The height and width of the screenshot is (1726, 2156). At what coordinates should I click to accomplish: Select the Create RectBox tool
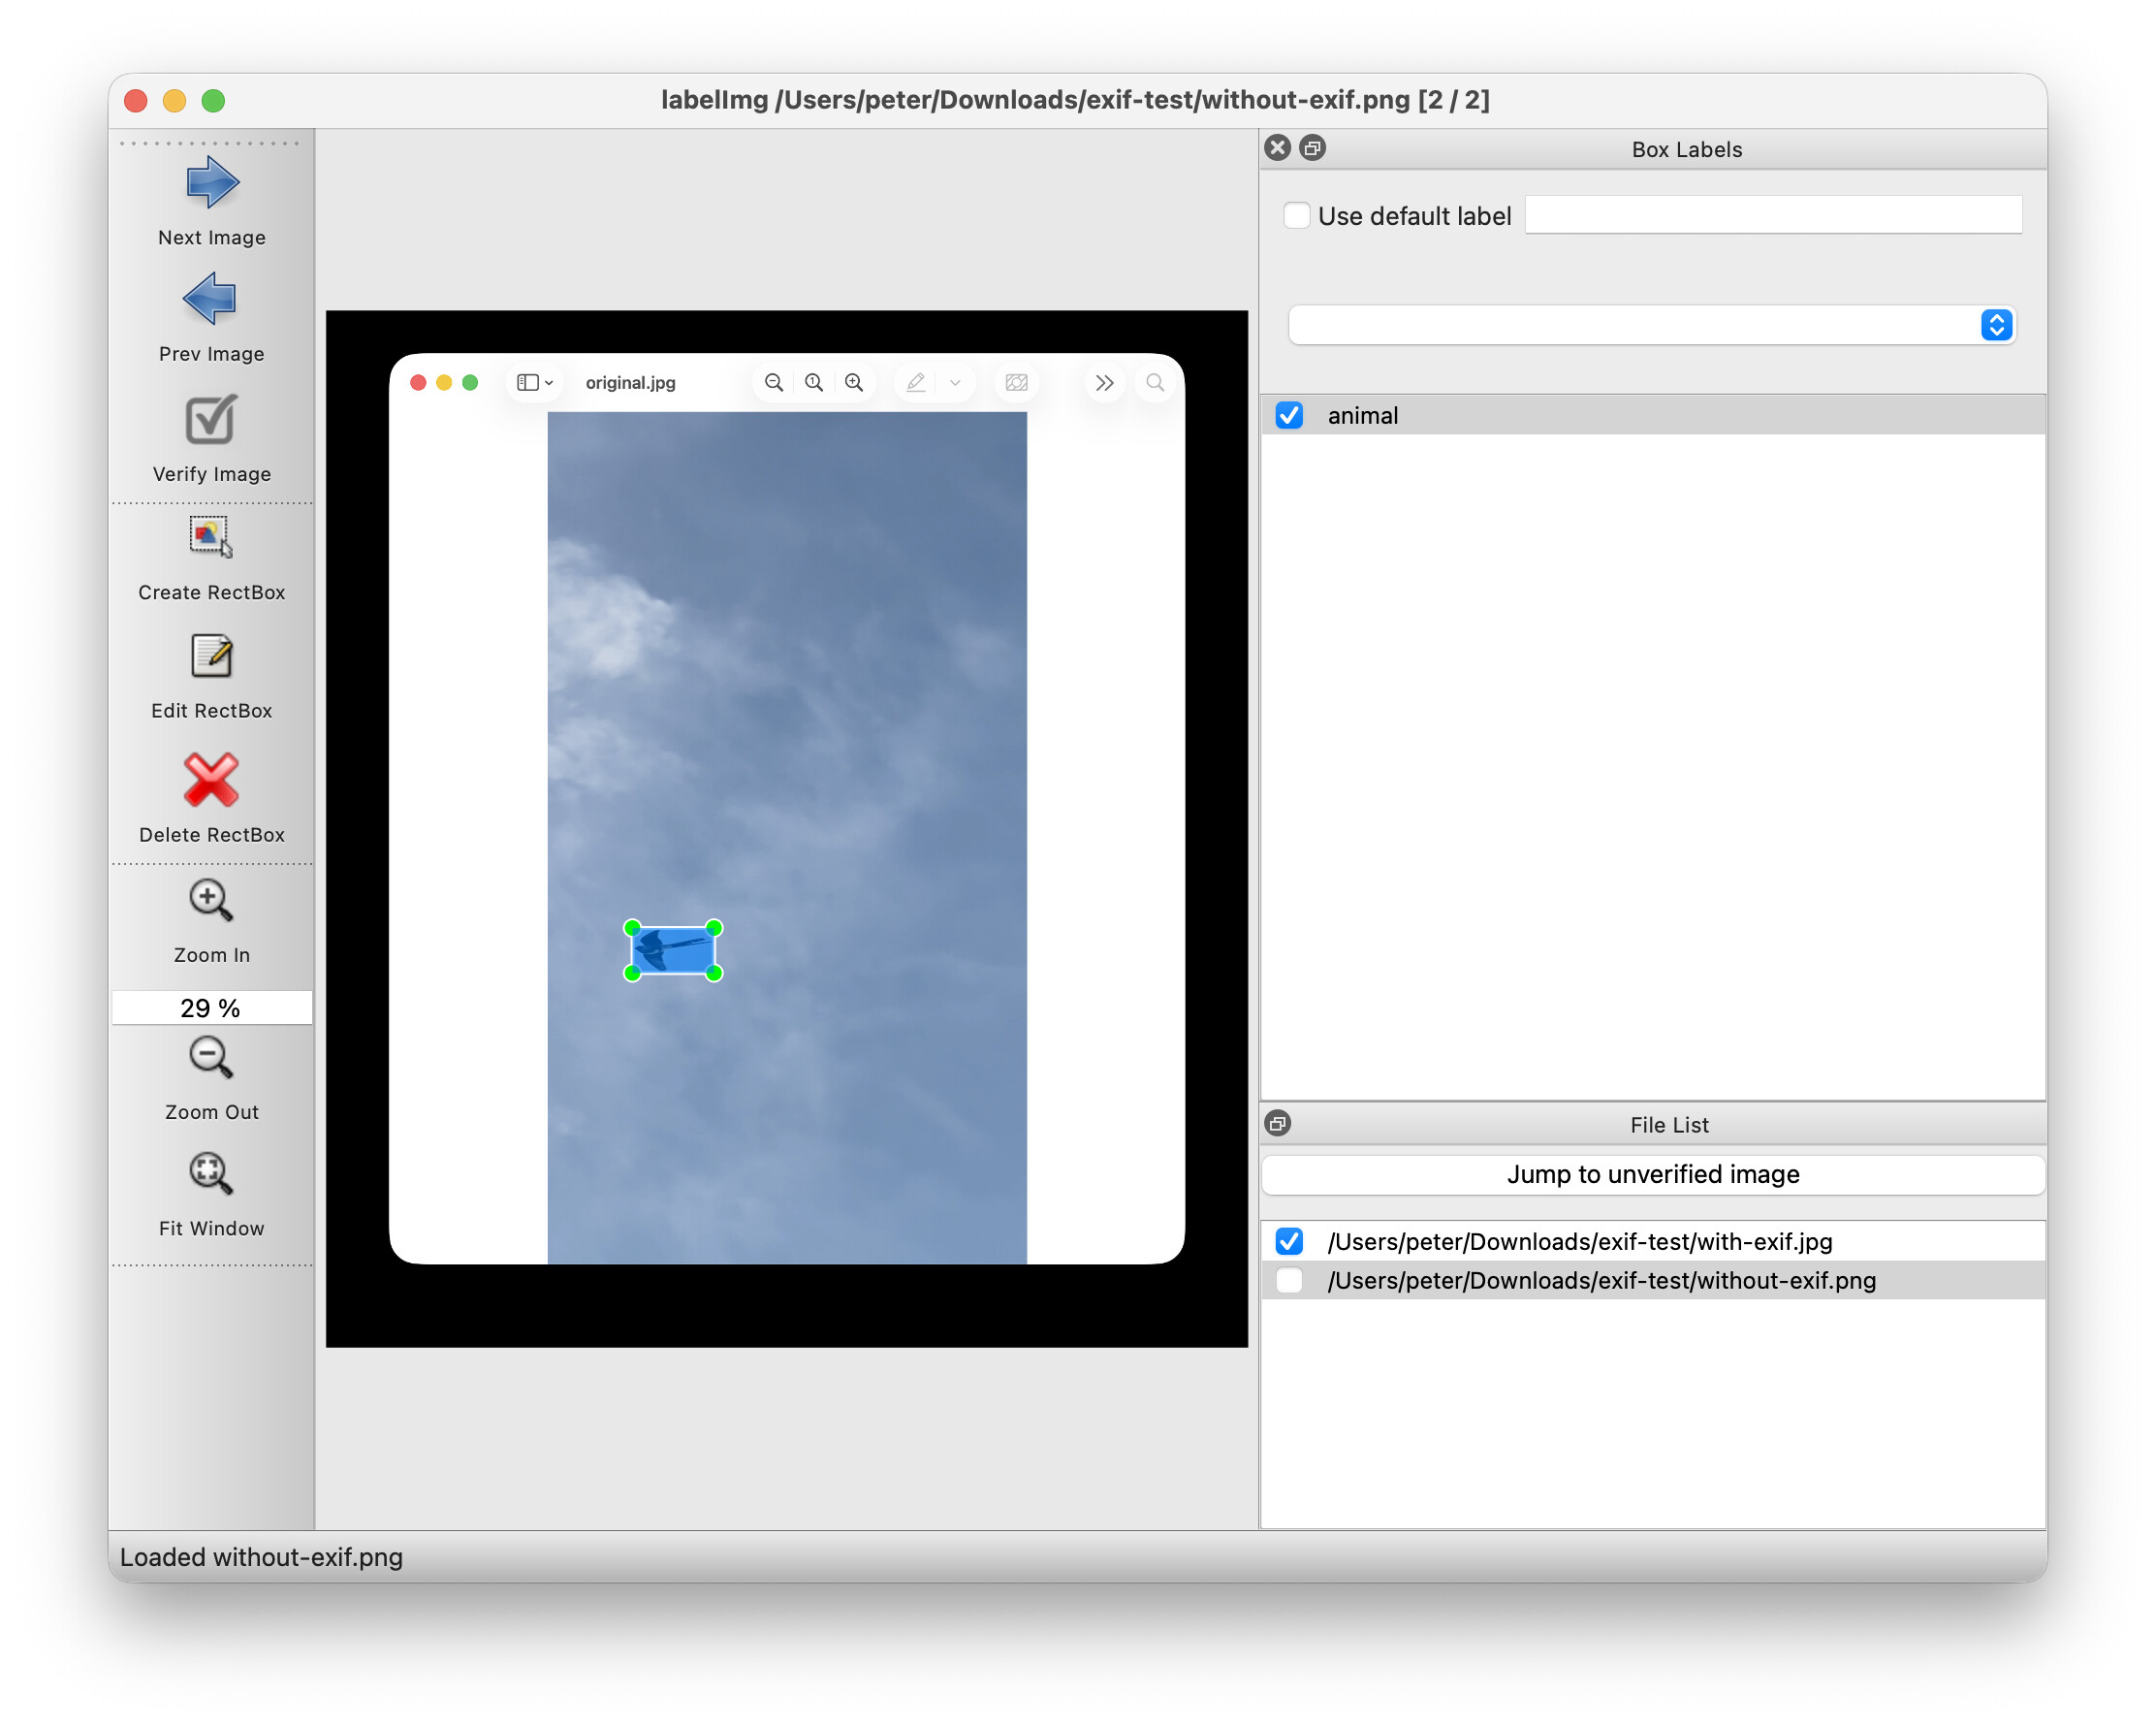[211, 537]
